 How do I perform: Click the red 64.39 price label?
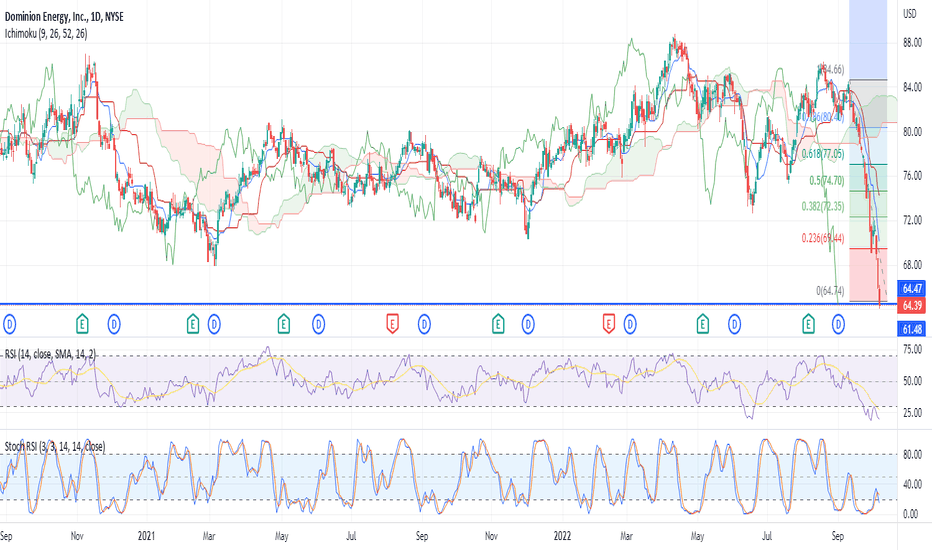[x=912, y=306]
